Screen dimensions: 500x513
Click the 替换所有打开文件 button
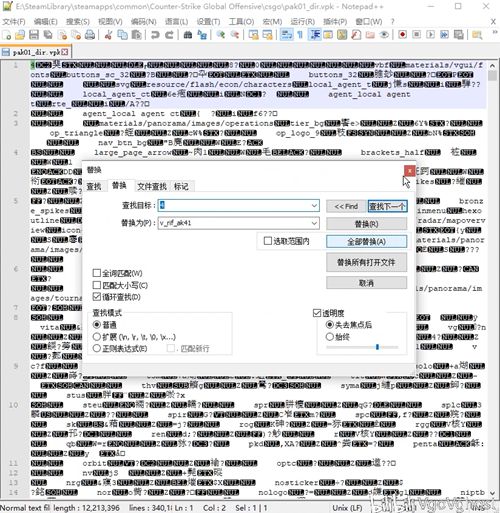coord(366,262)
